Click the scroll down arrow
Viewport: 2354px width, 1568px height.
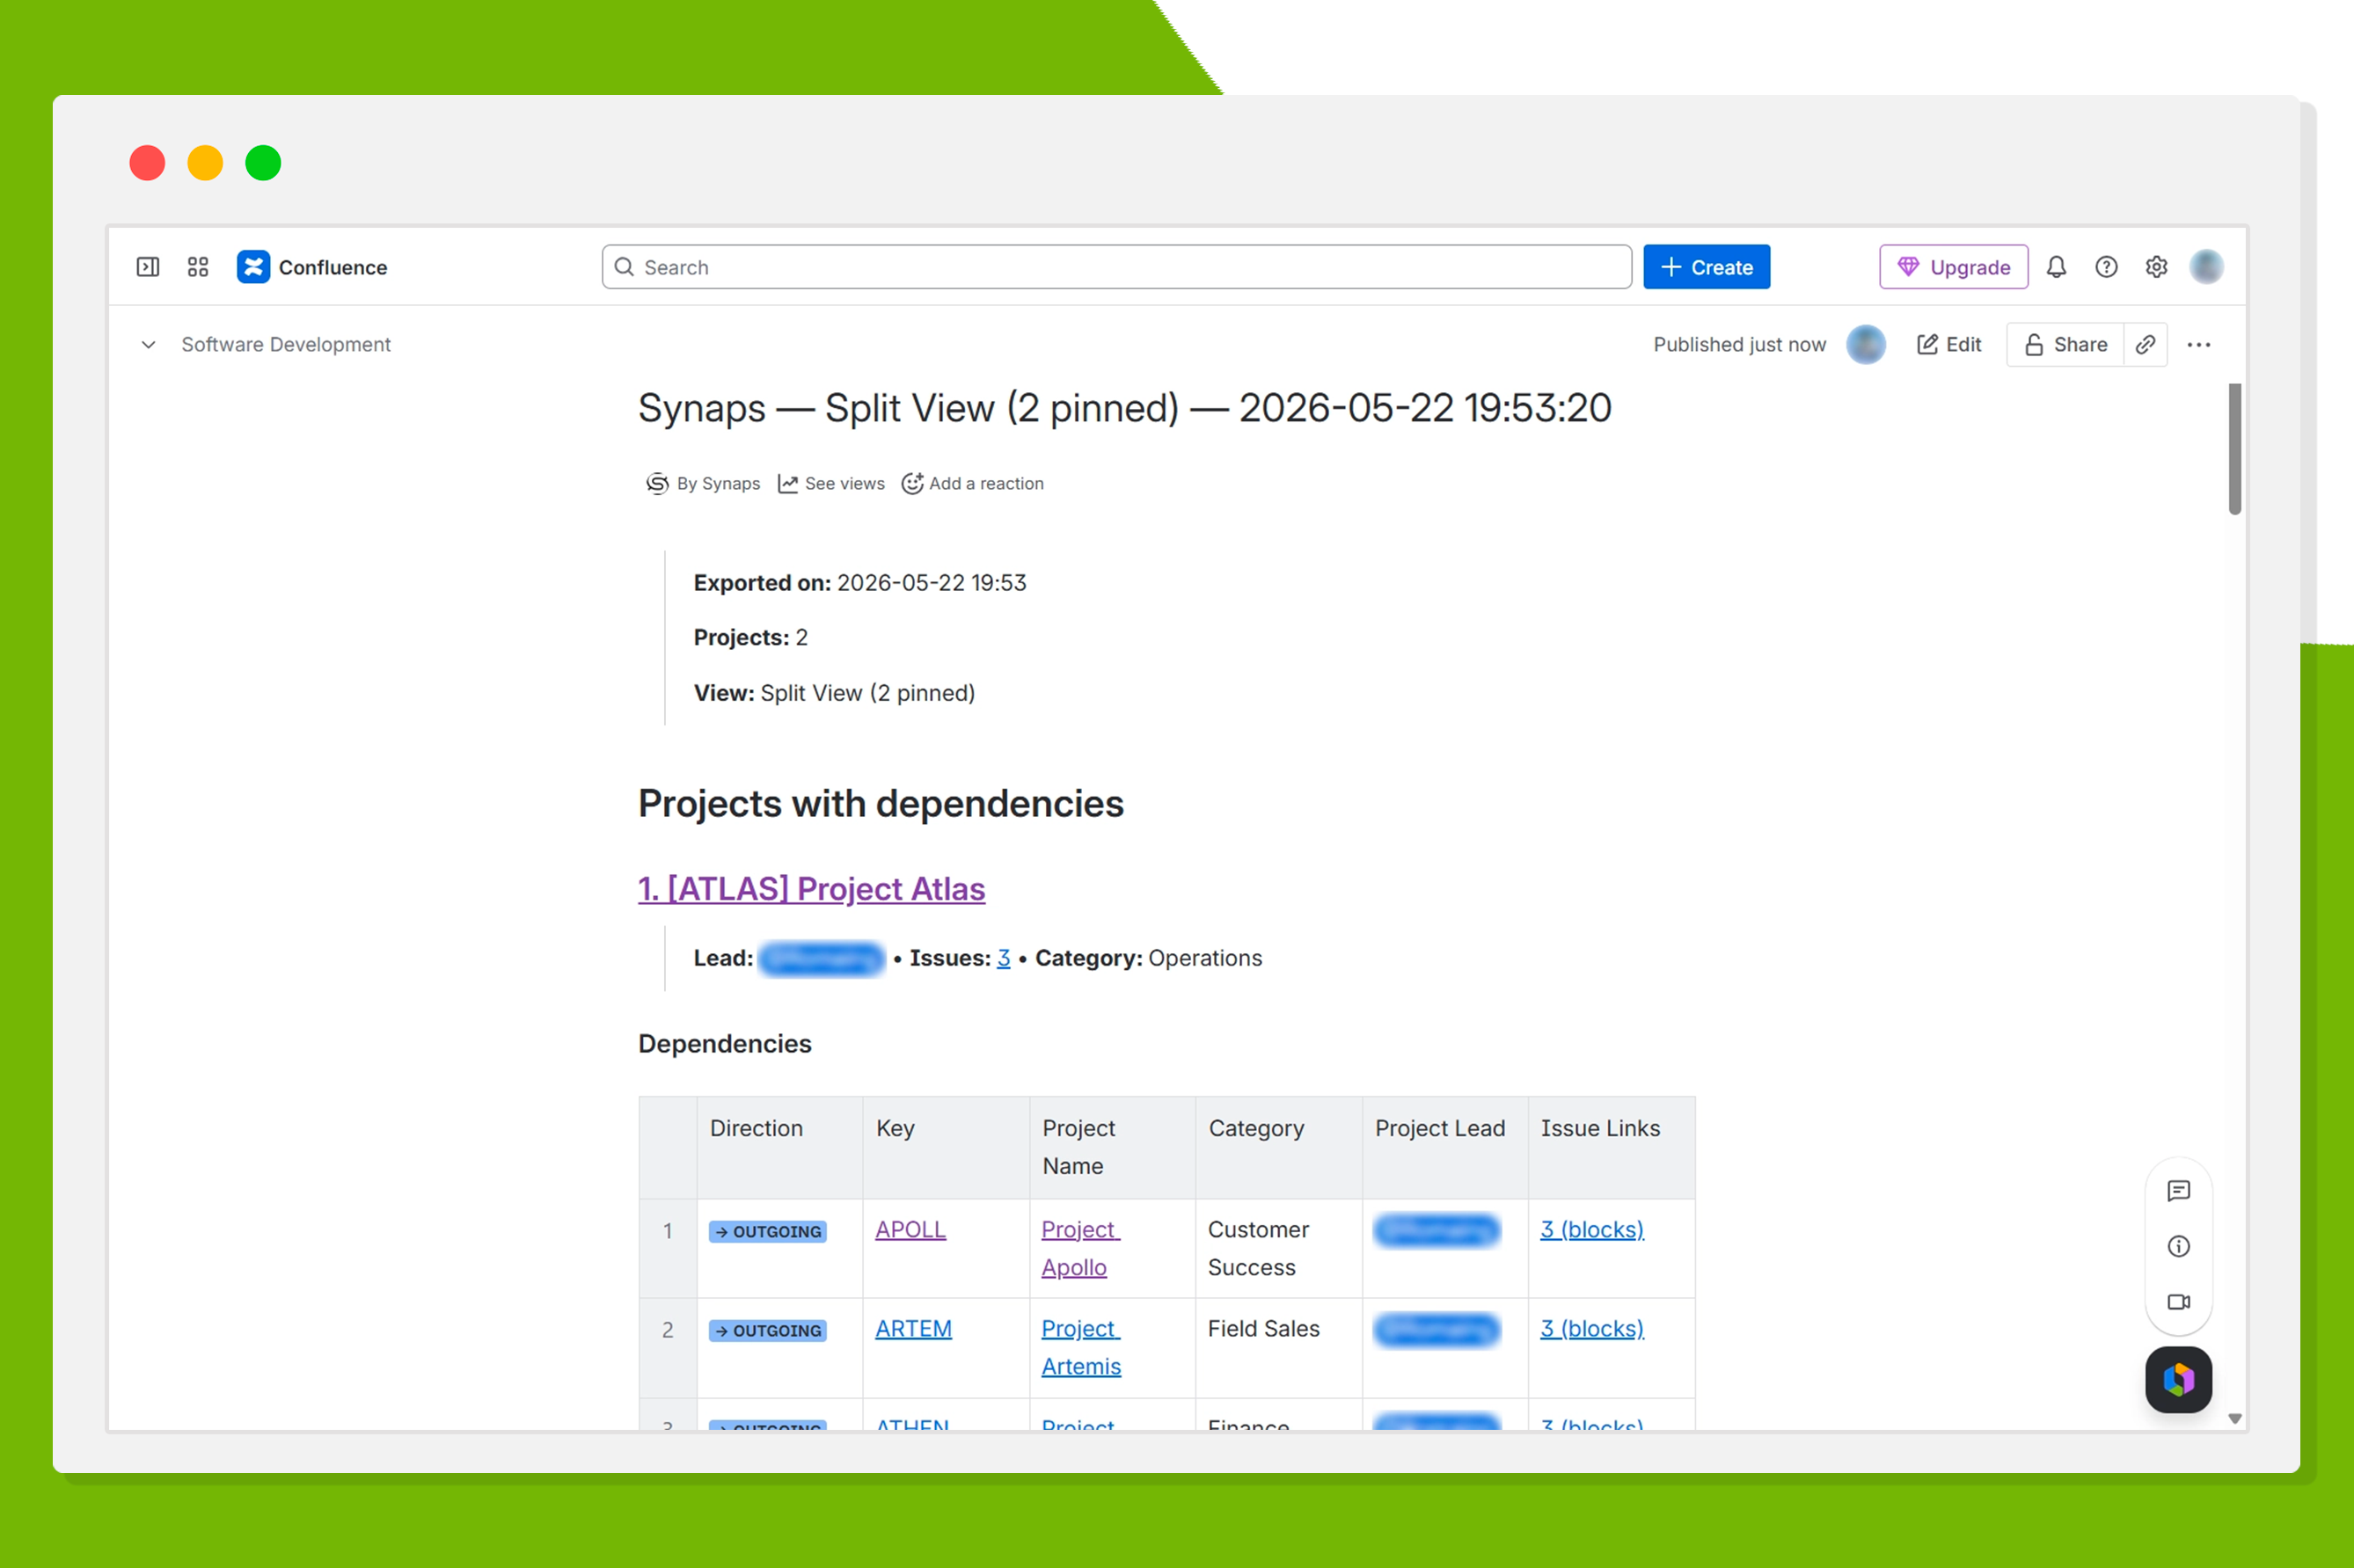pos(2235,1419)
